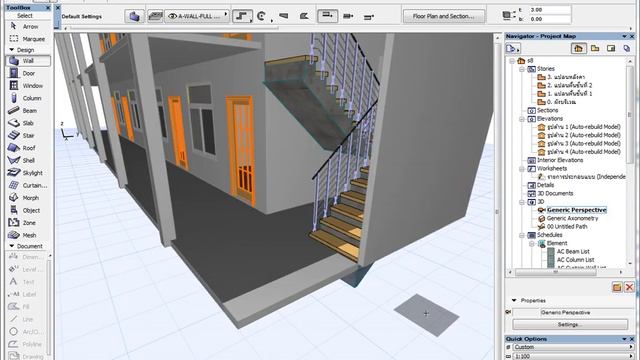
Task: Choose the Window tool
Action: click(28, 86)
